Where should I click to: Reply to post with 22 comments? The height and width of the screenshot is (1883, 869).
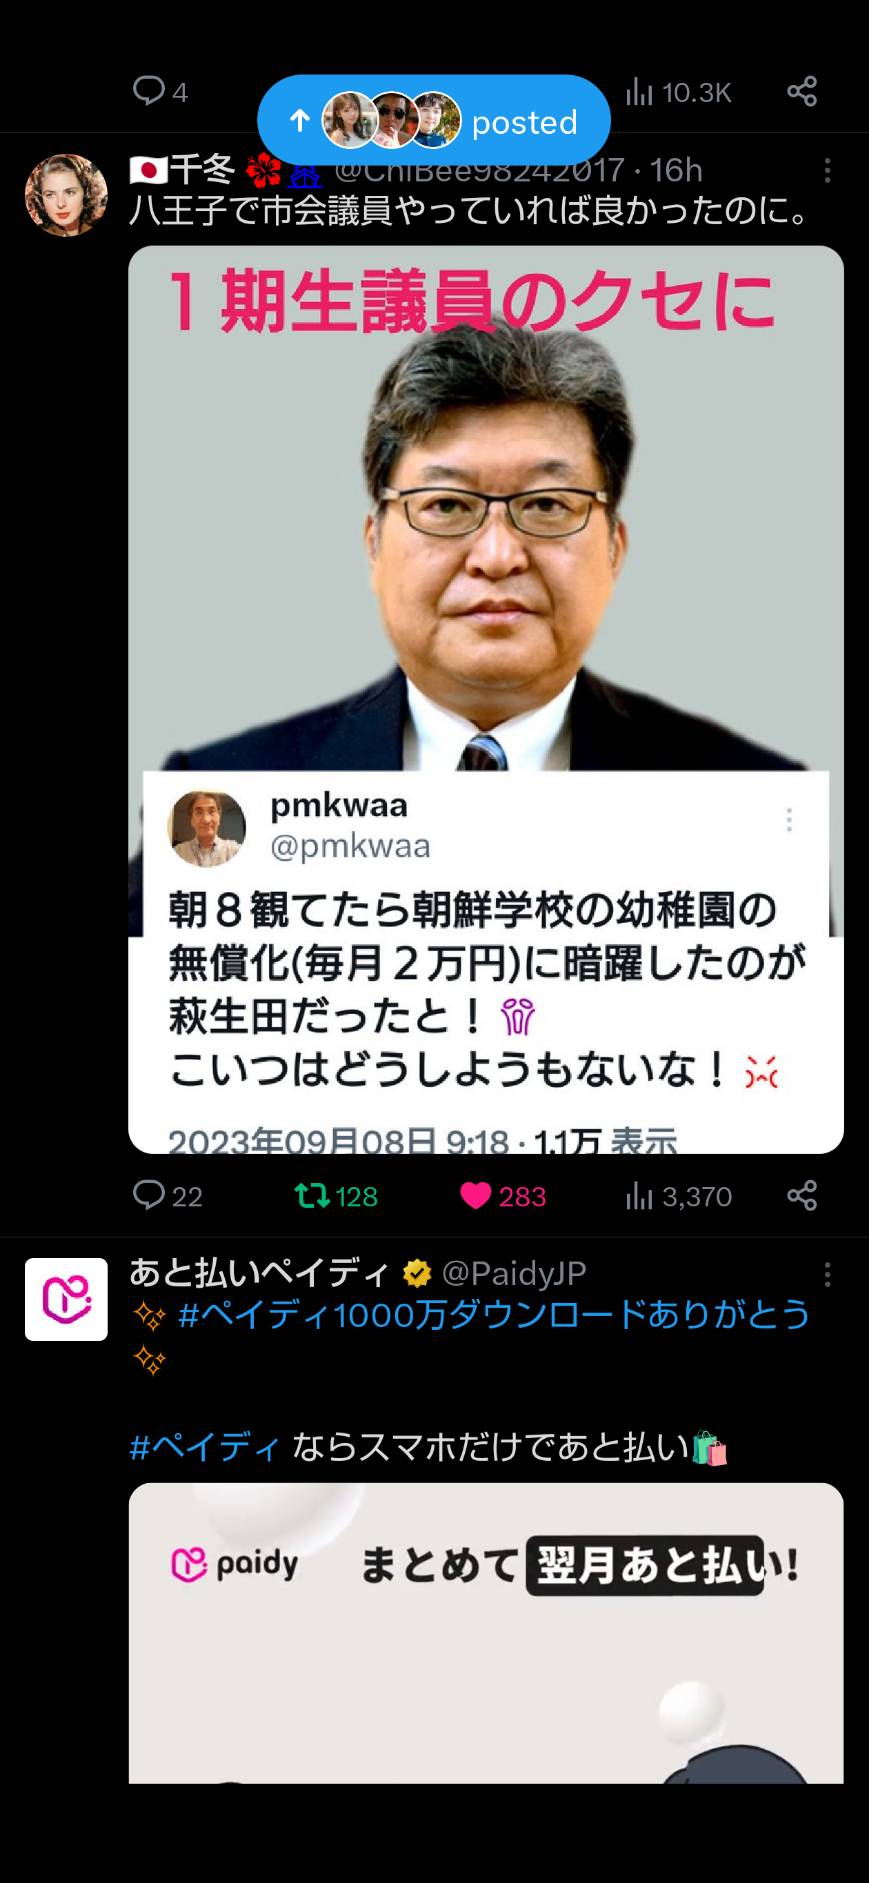168,1196
